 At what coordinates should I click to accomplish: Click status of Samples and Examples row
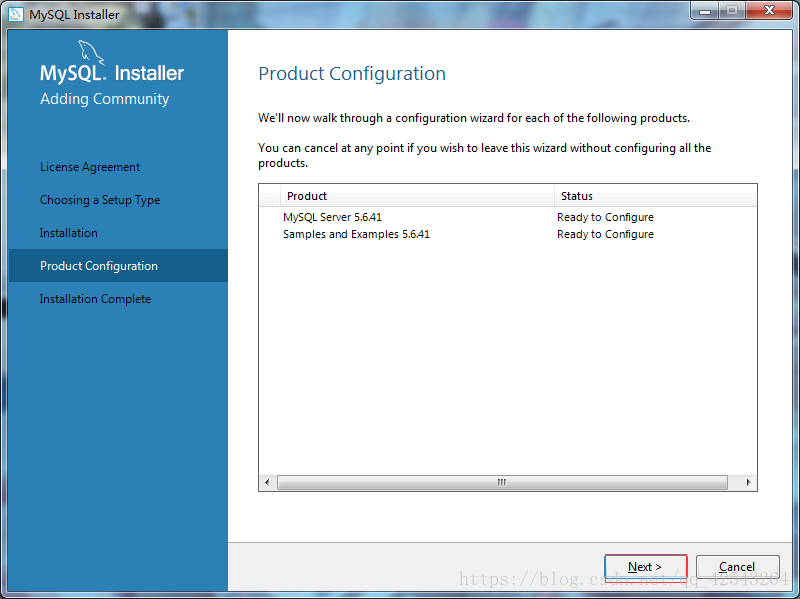[x=605, y=234]
